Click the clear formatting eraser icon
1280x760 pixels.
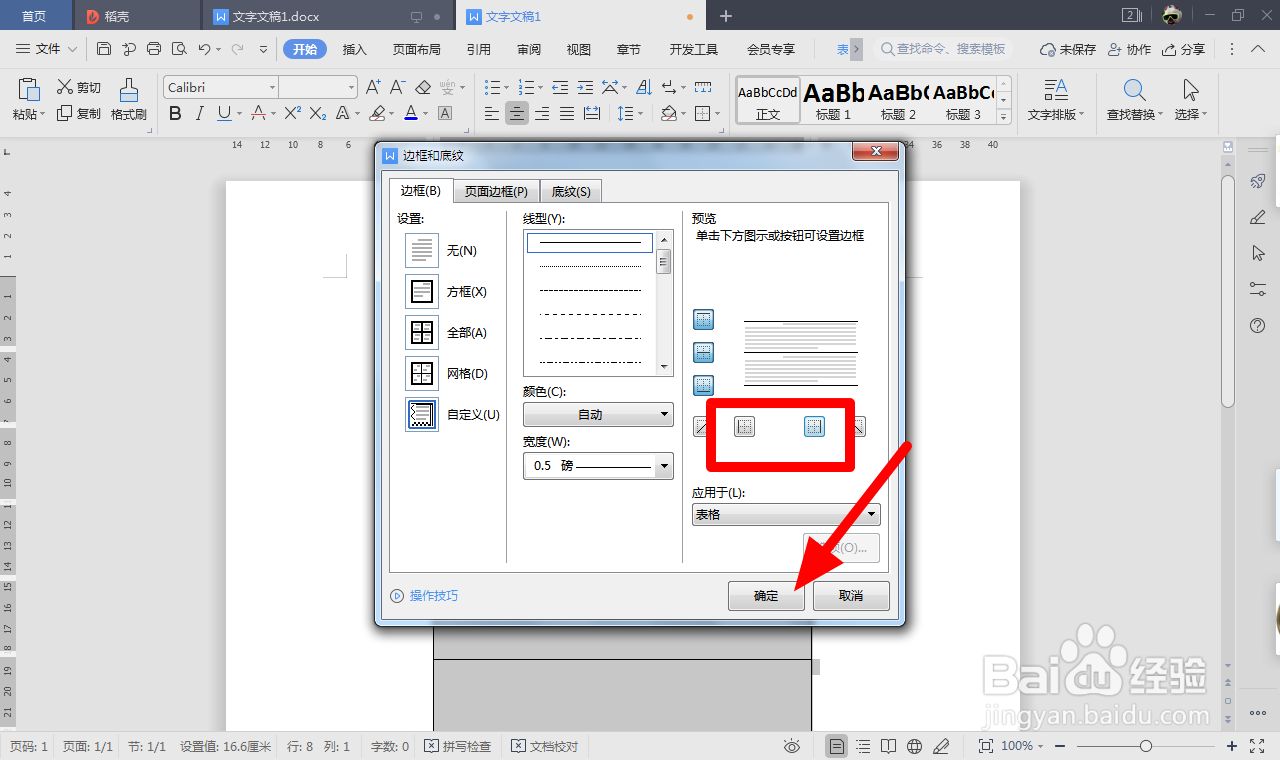[x=423, y=87]
